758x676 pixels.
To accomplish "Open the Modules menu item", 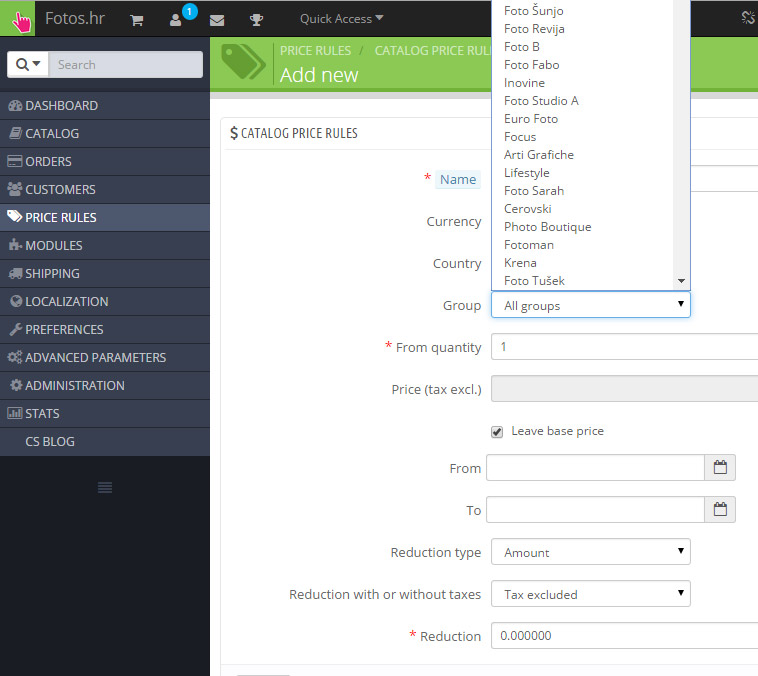I will coord(105,246).
